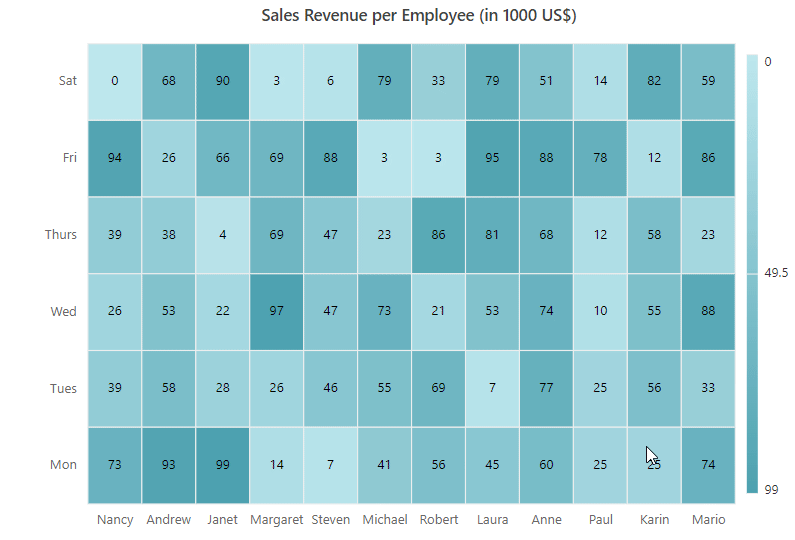Select Mario's Tuesday cell showing 33
Image resolution: width=795 pixels, height=540 pixels.
click(x=708, y=389)
